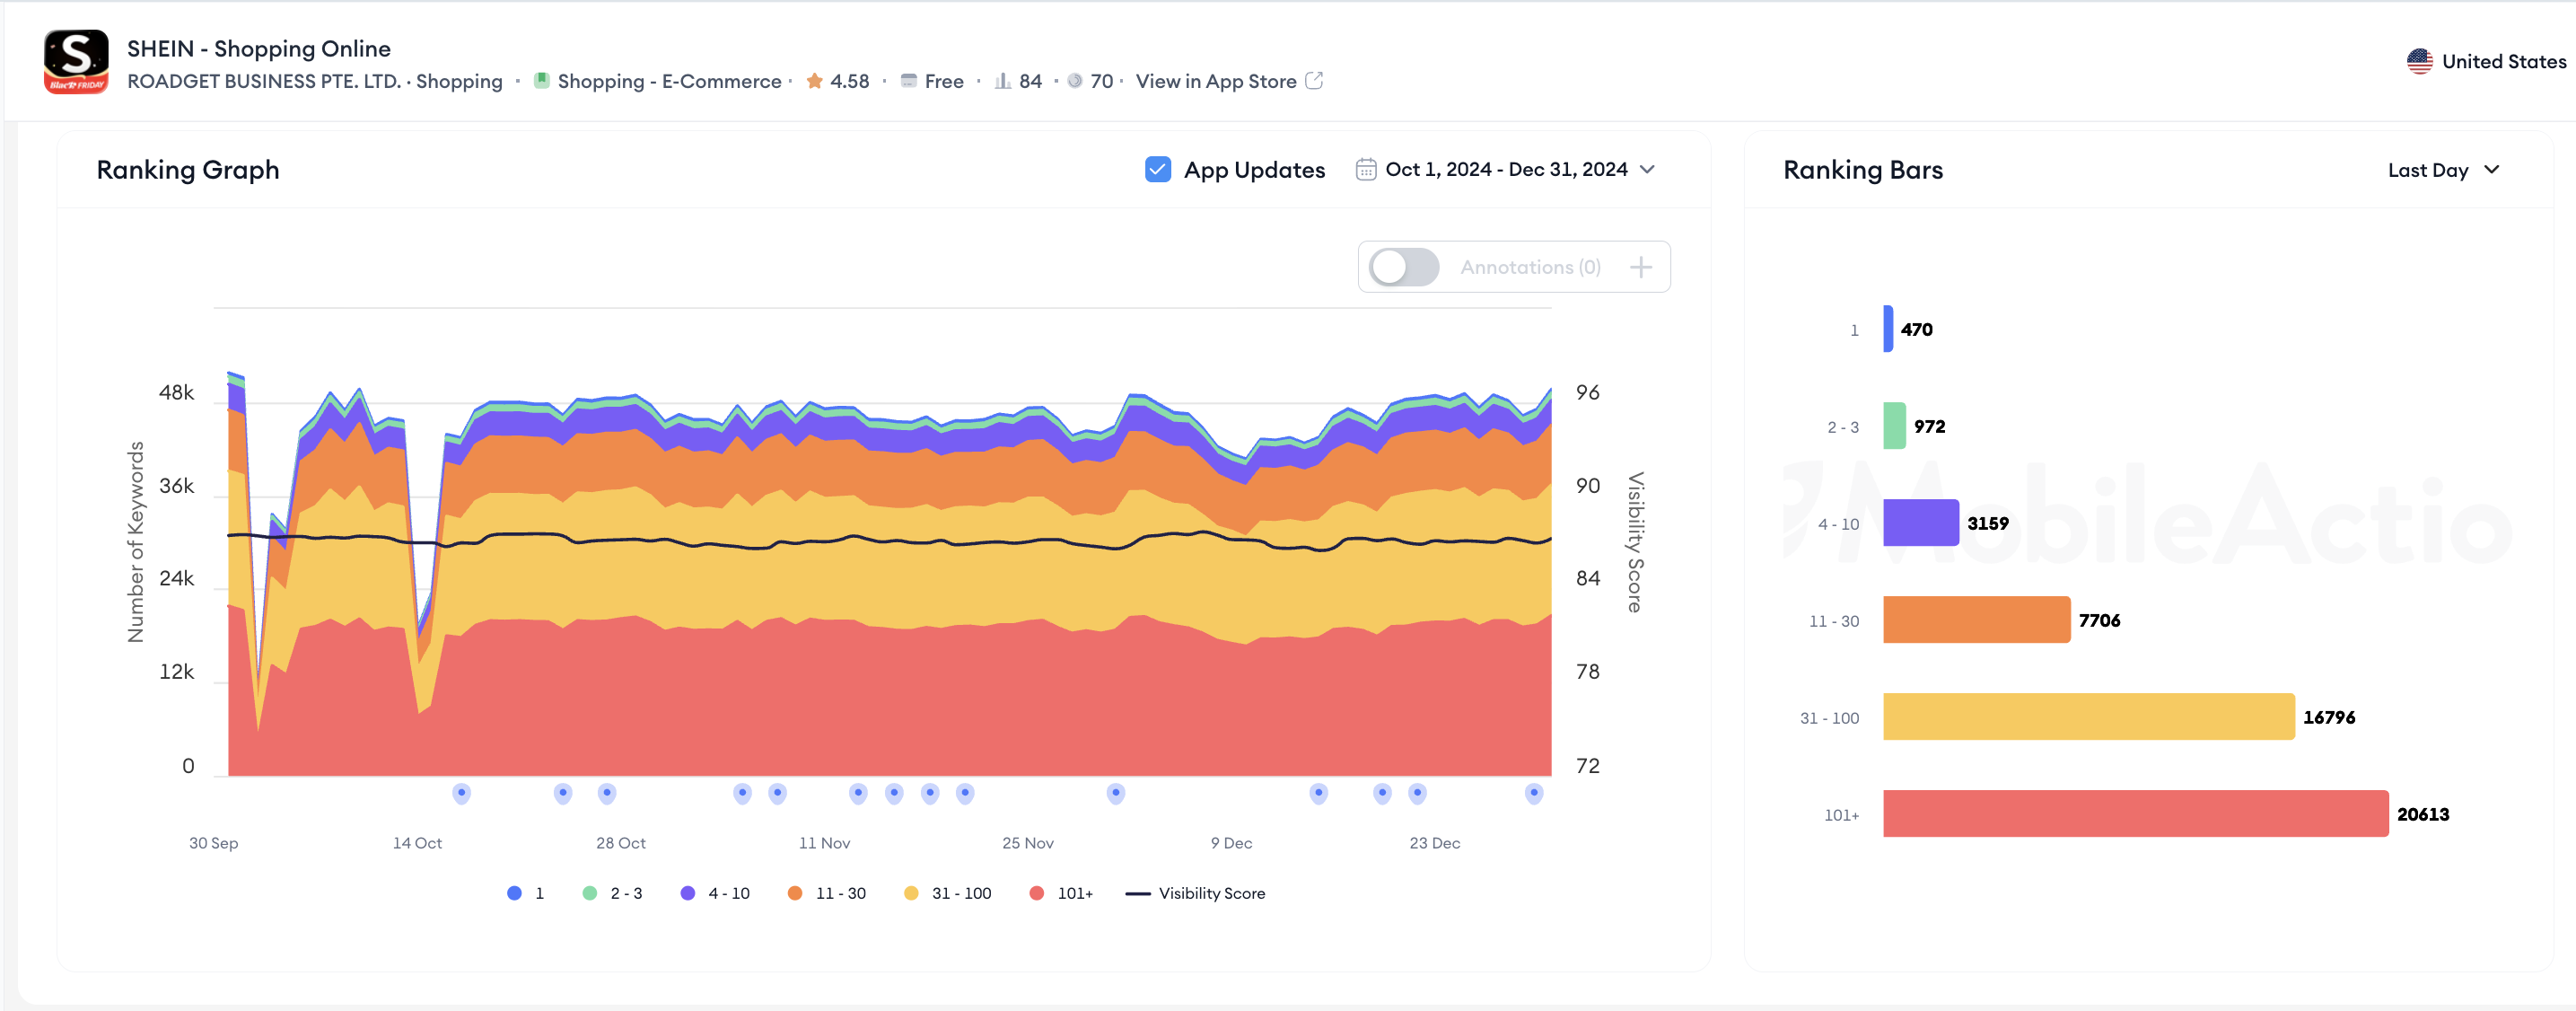Click the calendar icon beside the date range
This screenshot has height=1011, width=2576.
tap(1365, 170)
